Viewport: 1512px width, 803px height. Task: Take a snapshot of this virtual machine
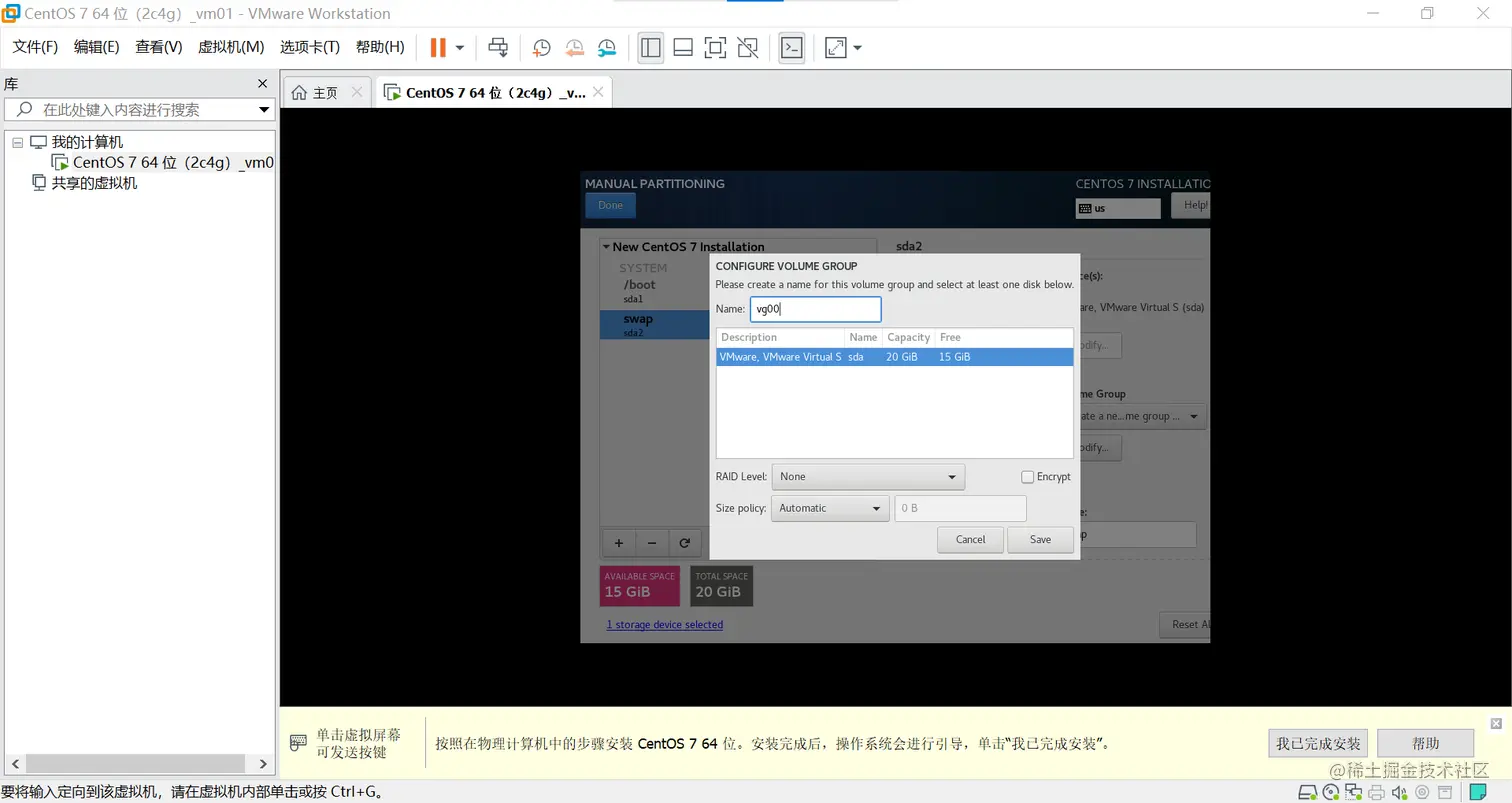[x=541, y=47]
